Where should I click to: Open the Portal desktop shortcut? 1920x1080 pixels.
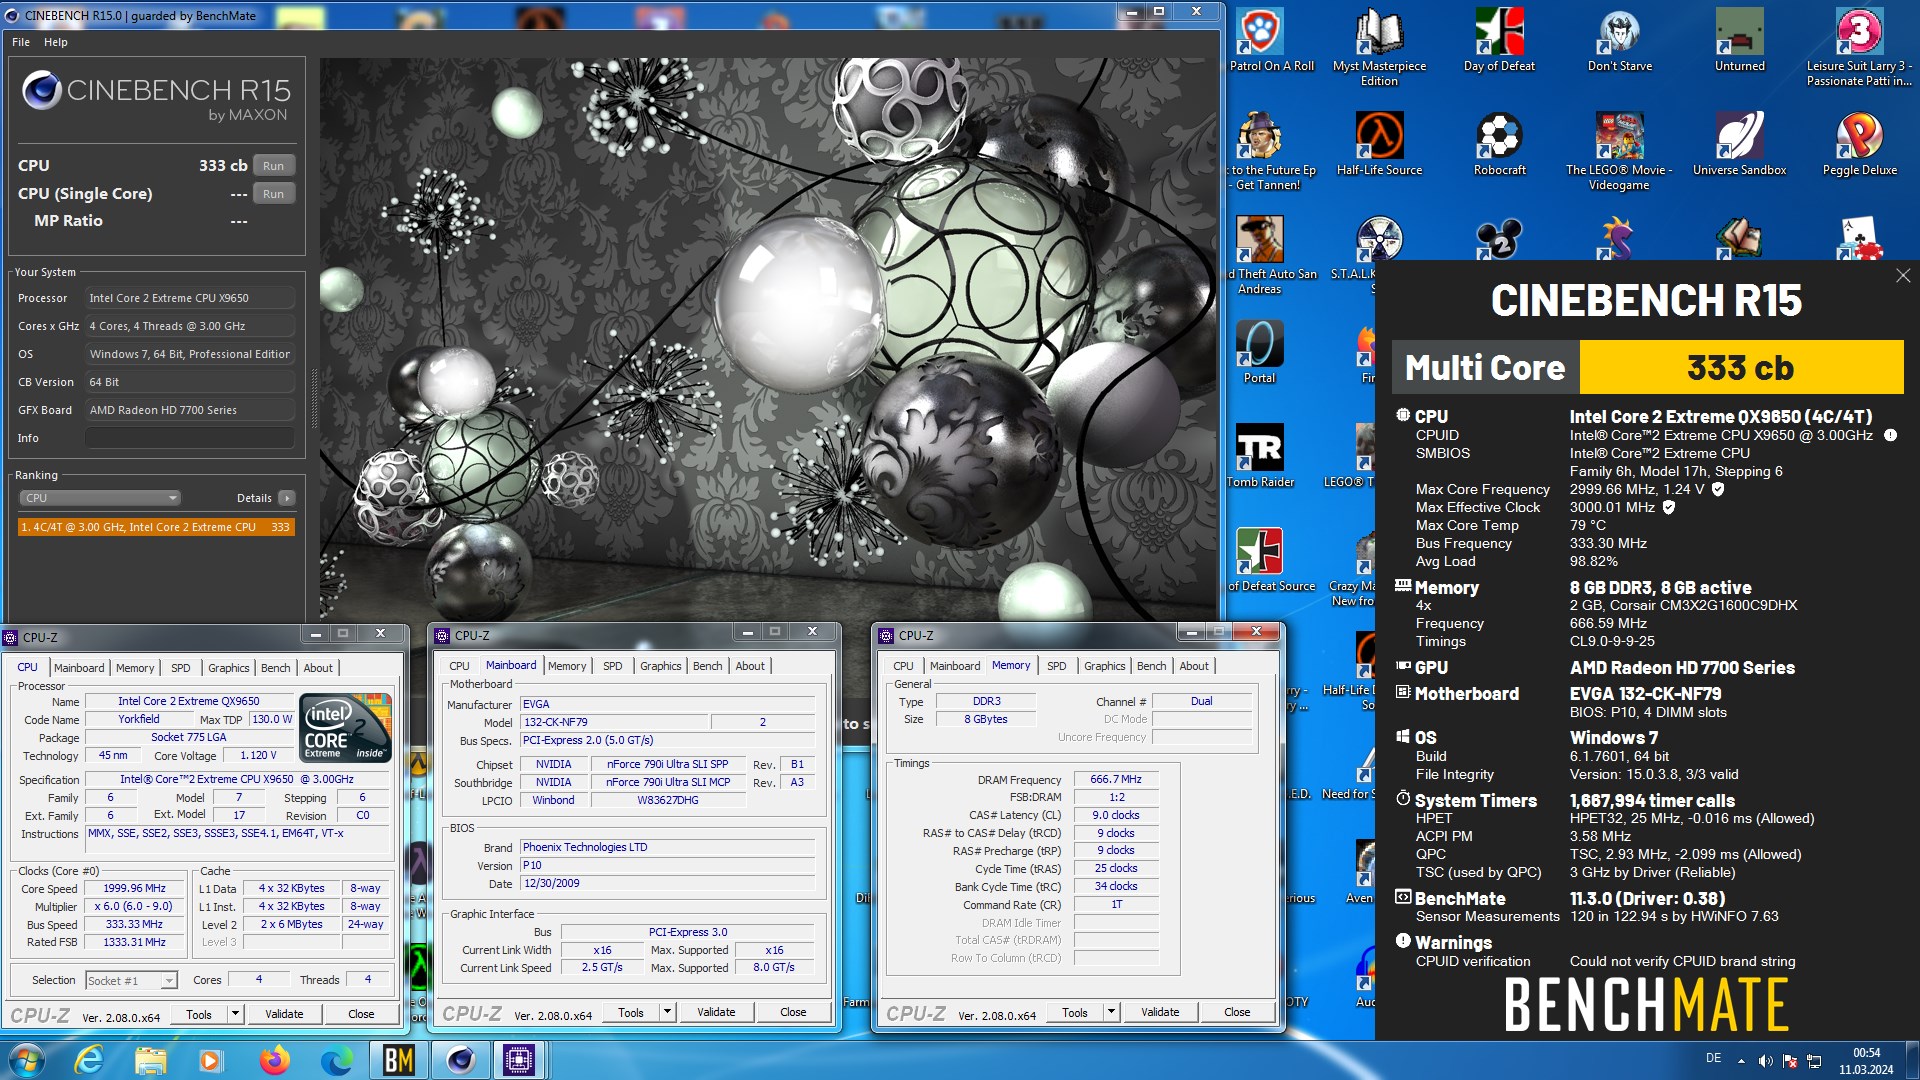(1259, 352)
